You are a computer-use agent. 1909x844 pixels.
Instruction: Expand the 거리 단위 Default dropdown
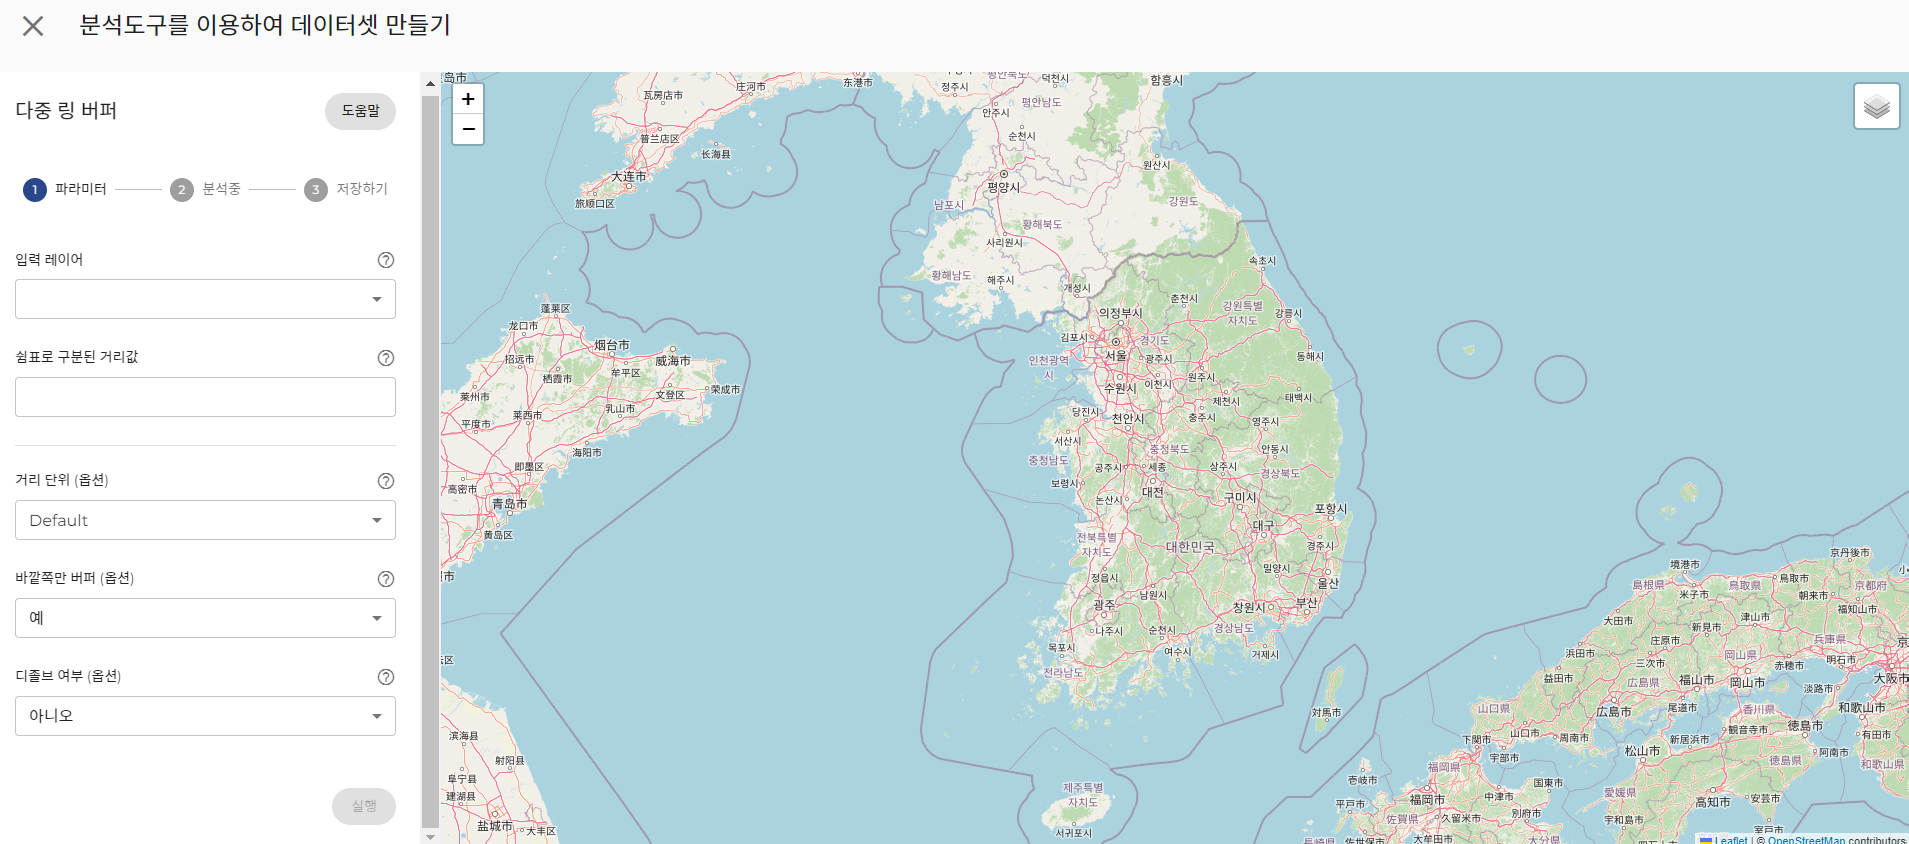tap(205, 520)
